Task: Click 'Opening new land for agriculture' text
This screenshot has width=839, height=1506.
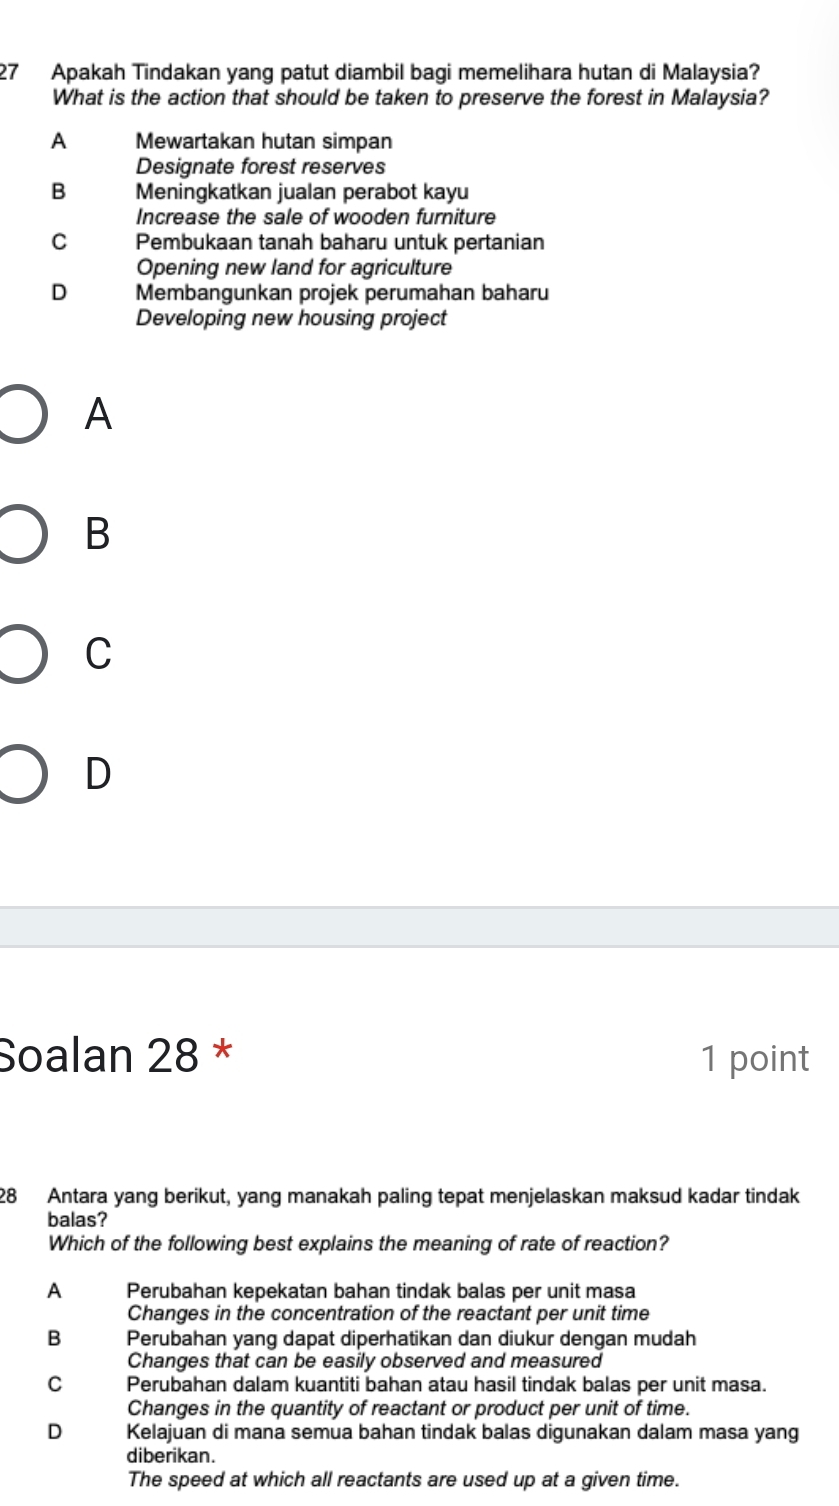Action: click(x=294, y=268)
